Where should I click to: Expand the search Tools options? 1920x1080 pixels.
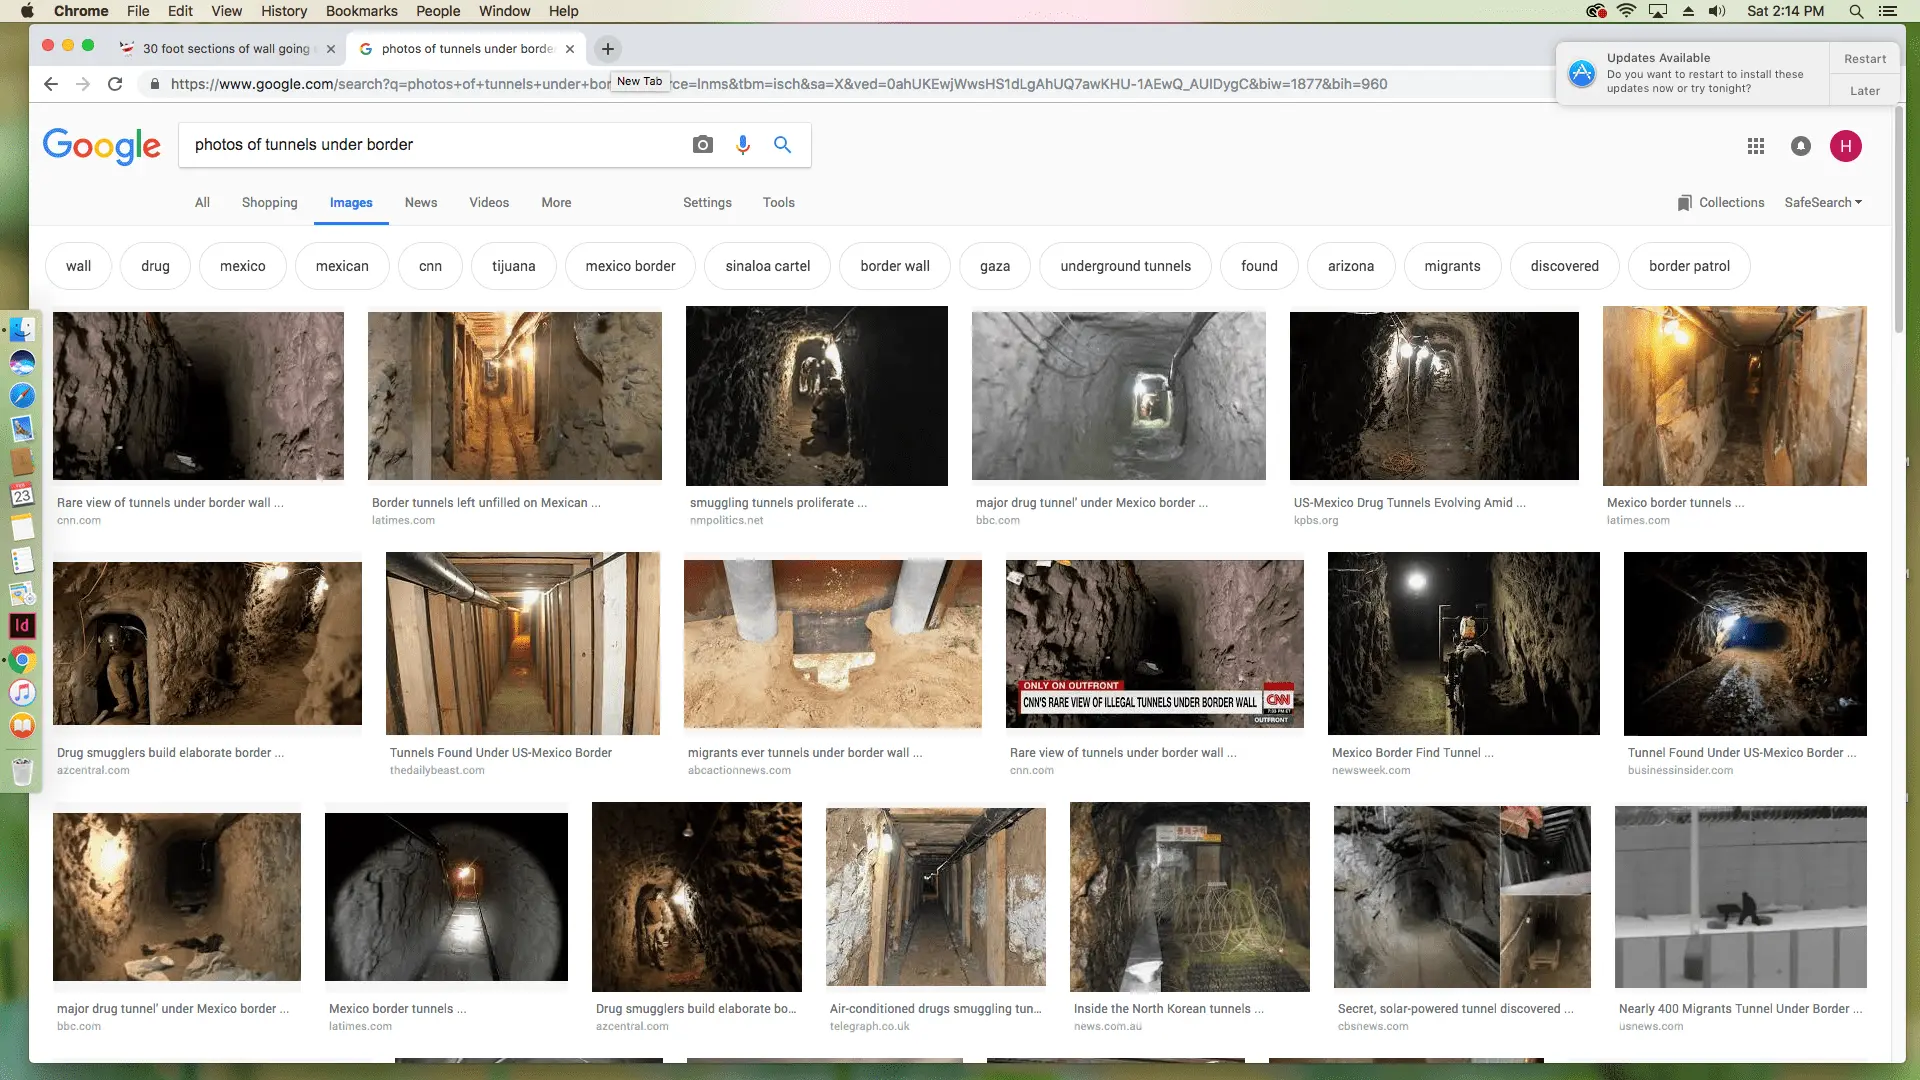(x=778, y=202)
